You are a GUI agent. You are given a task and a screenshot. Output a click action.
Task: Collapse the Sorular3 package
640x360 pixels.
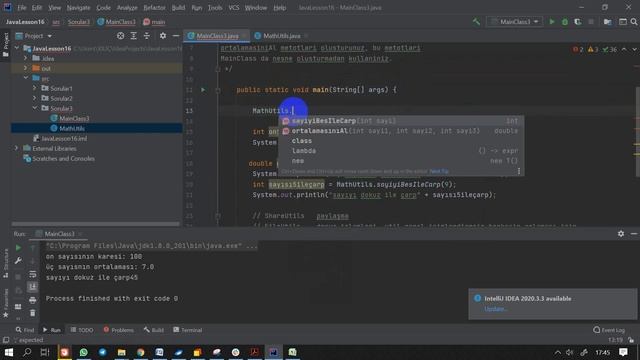click(35, 108)
